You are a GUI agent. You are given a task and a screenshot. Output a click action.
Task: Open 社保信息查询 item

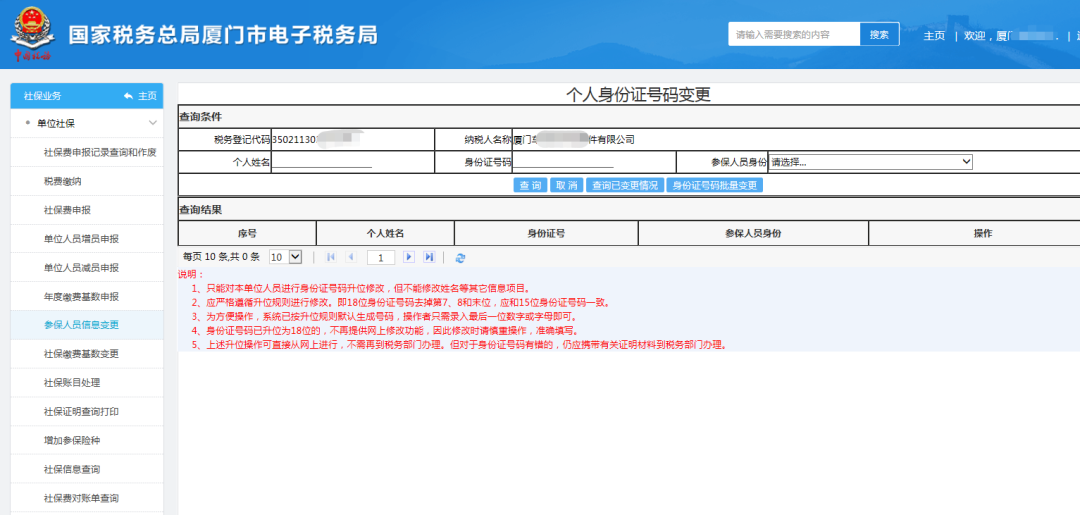pyautogui.click(x=72, y=470)
